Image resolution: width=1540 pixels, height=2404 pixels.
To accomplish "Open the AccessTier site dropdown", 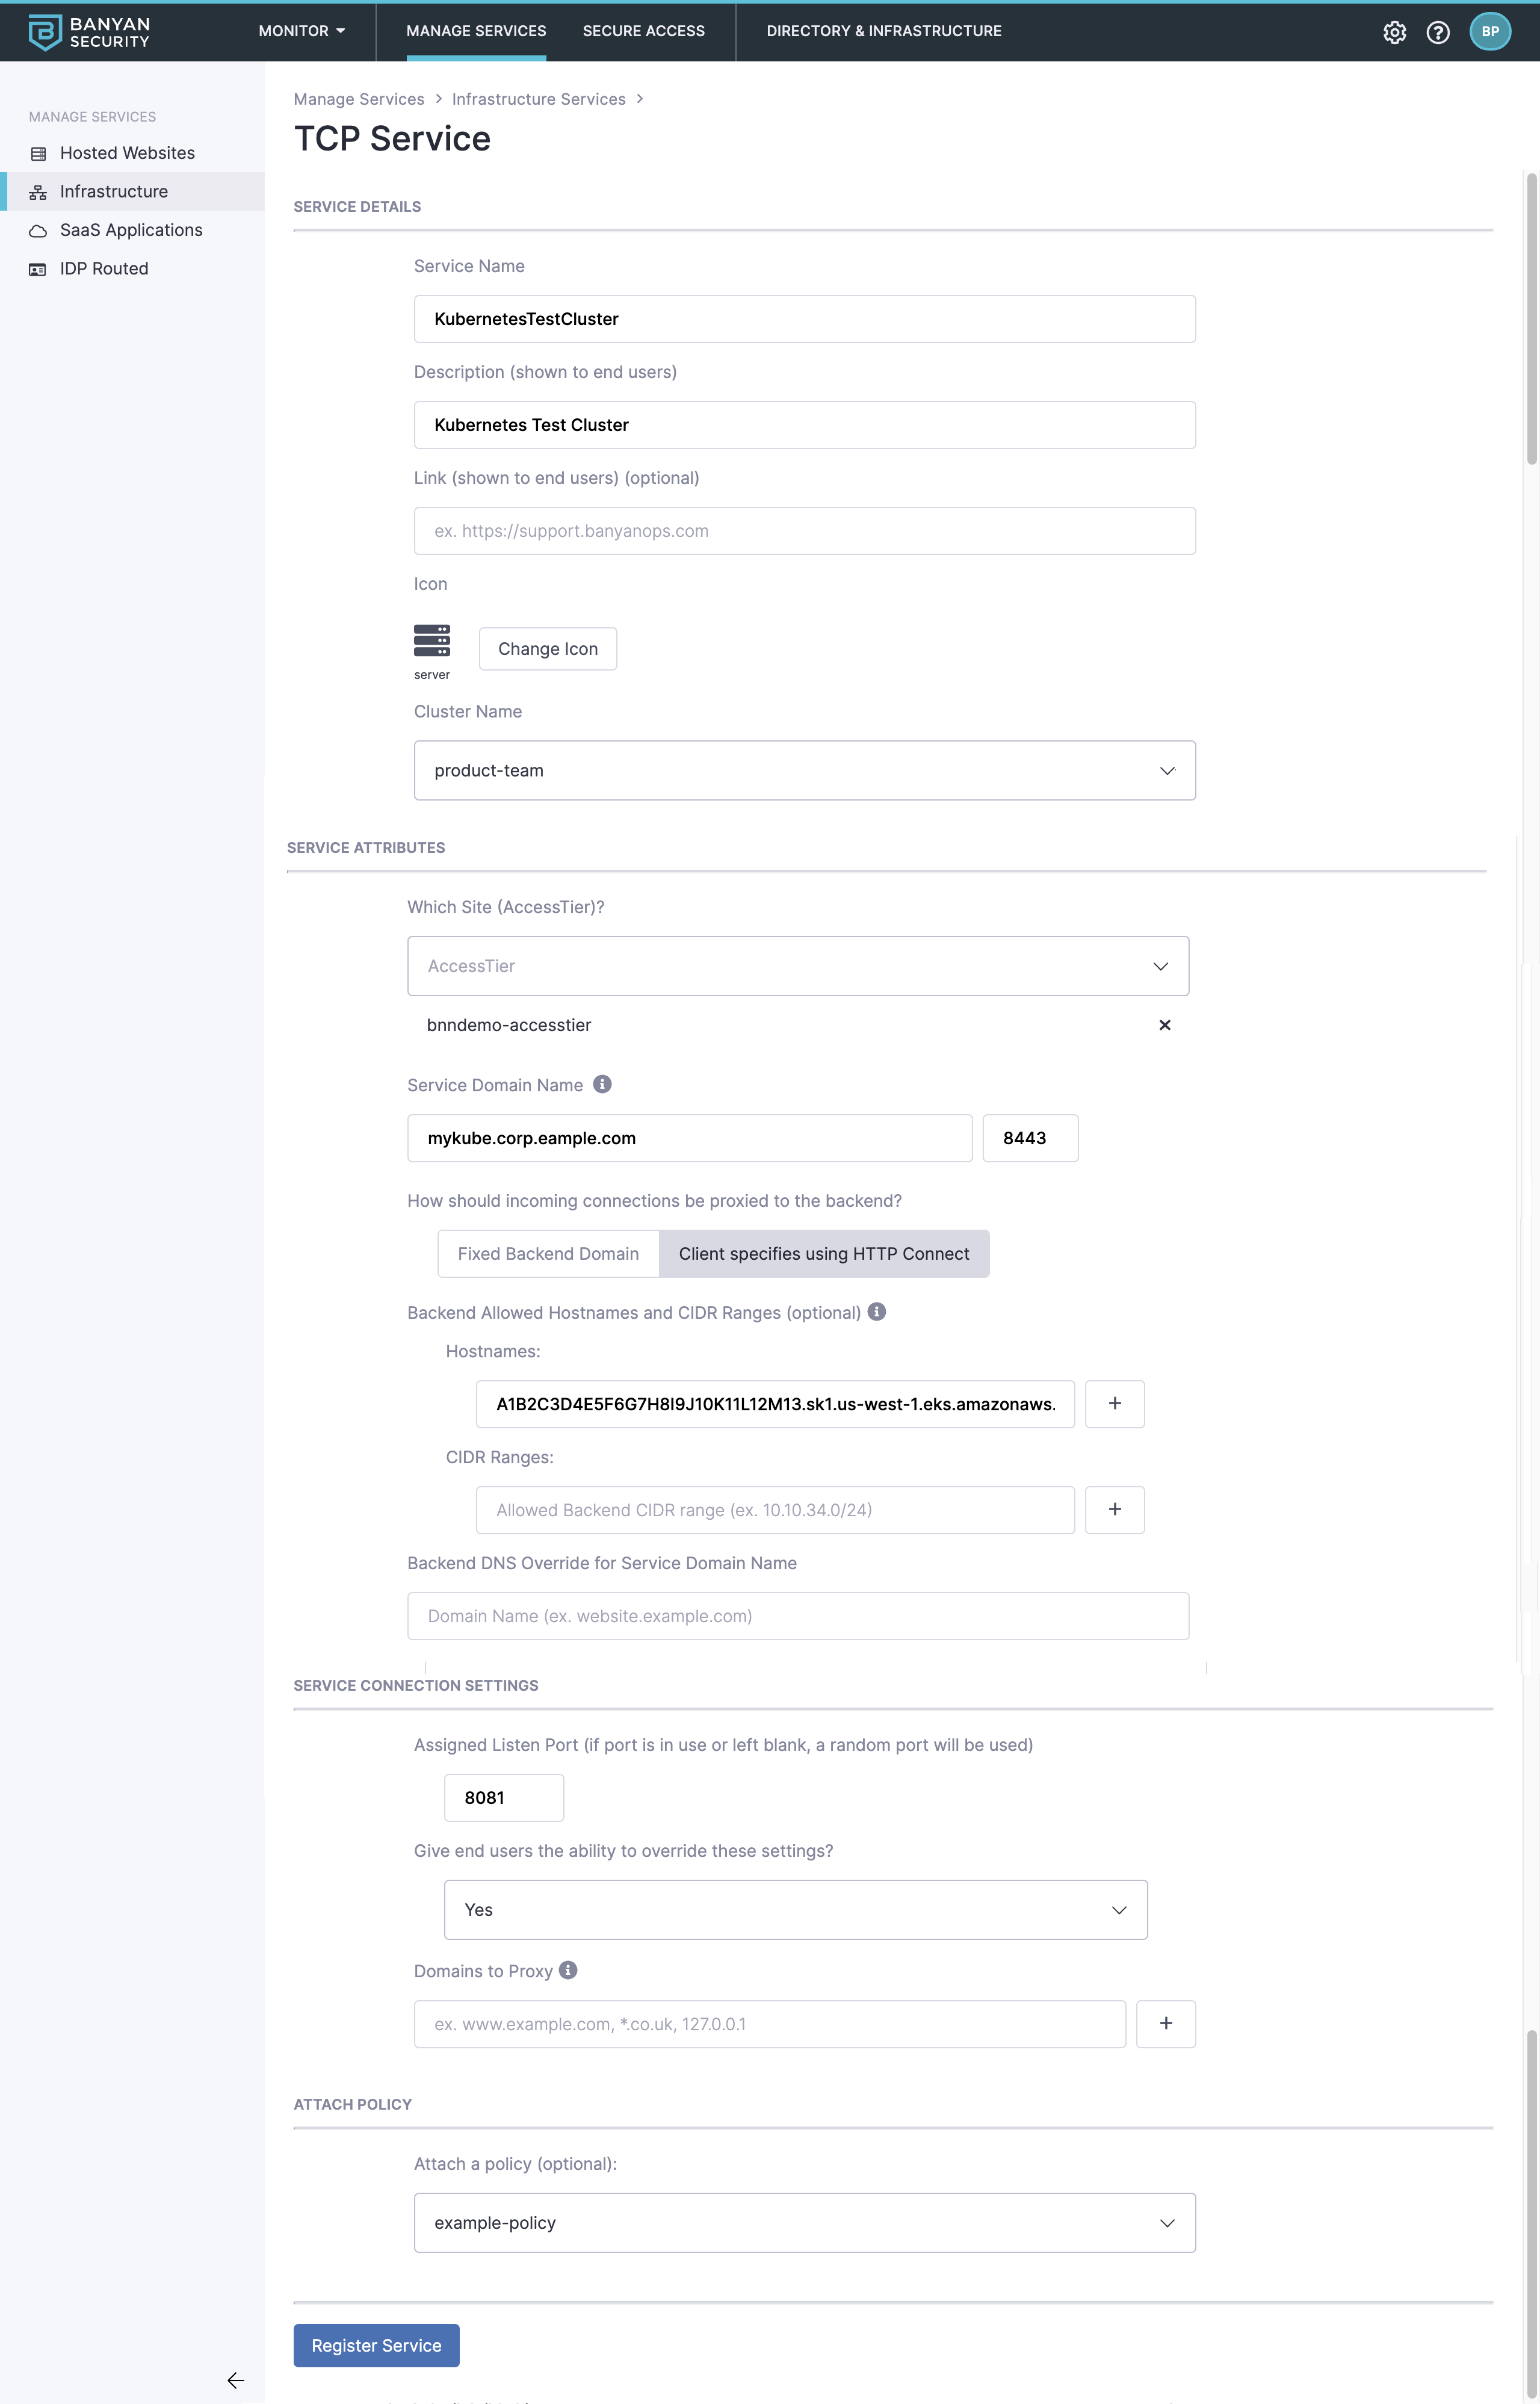I will [798, 966].
